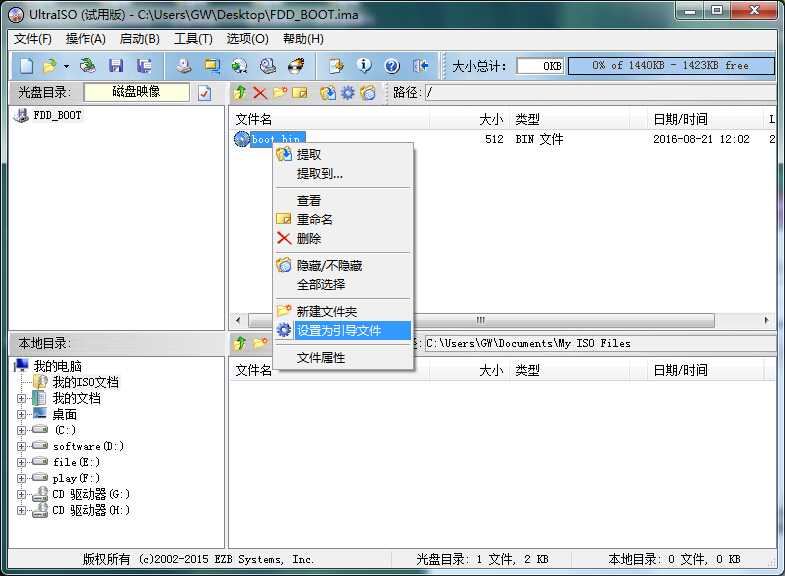Click the Hide file icon in image toolbar
The height and width of the screenshot is (576, 785).
click(x=368, y=93)
